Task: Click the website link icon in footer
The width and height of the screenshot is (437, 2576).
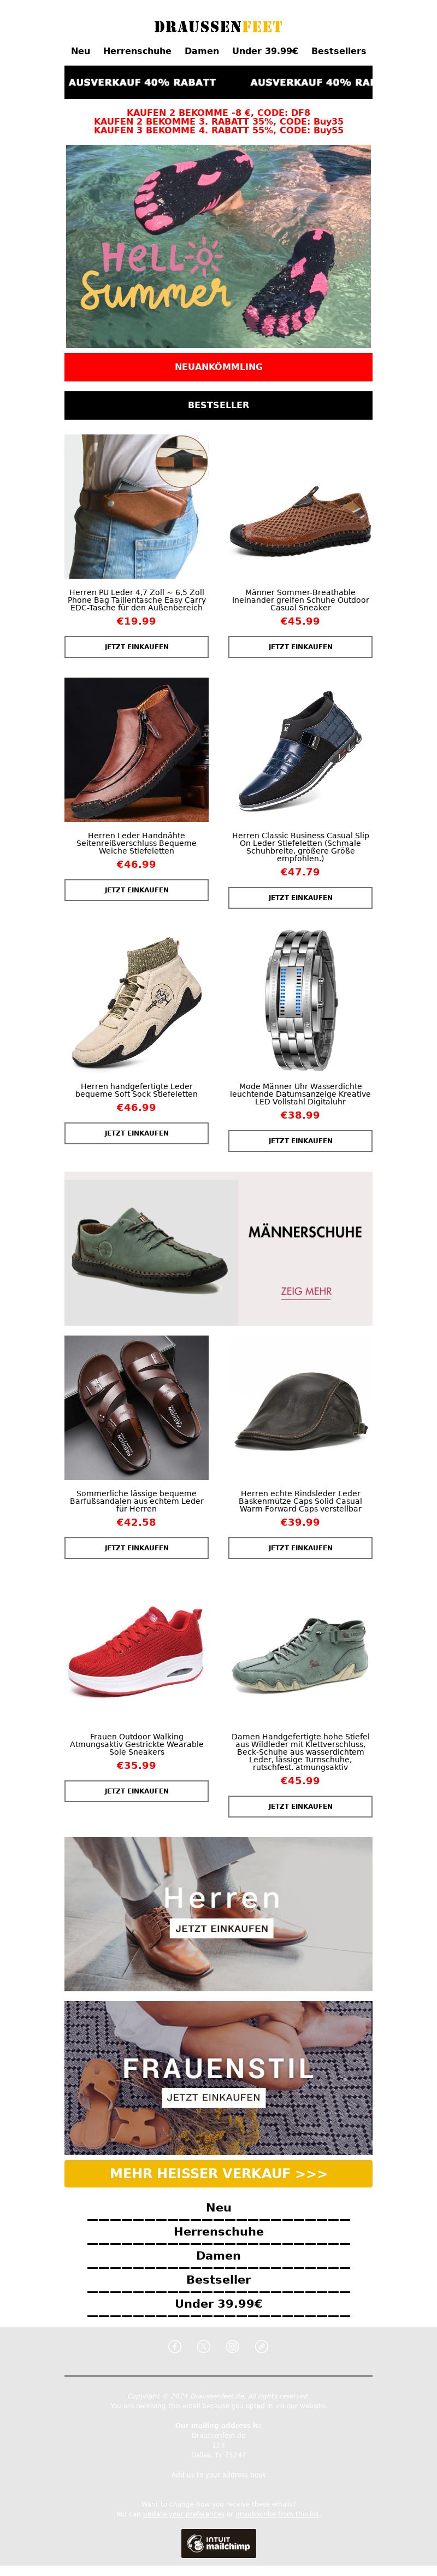Action: click(262, 2346)
